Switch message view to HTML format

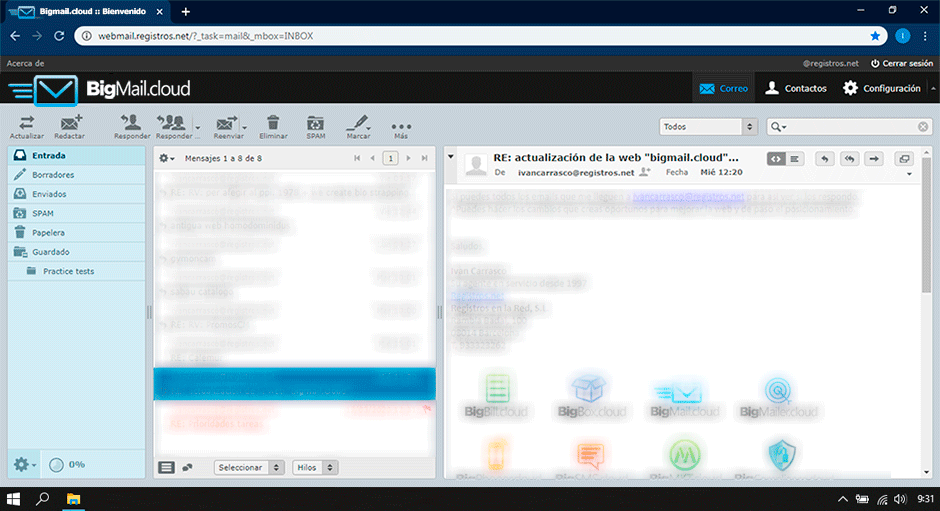tap(777, 158)
